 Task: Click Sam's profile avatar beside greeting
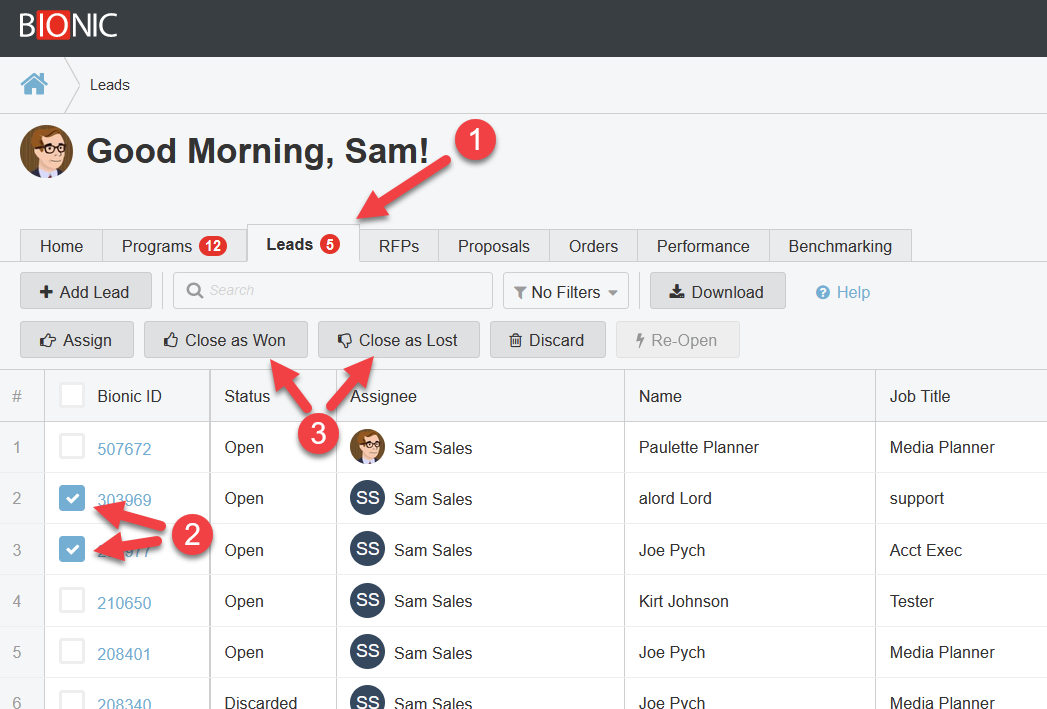tap(46, 152)
